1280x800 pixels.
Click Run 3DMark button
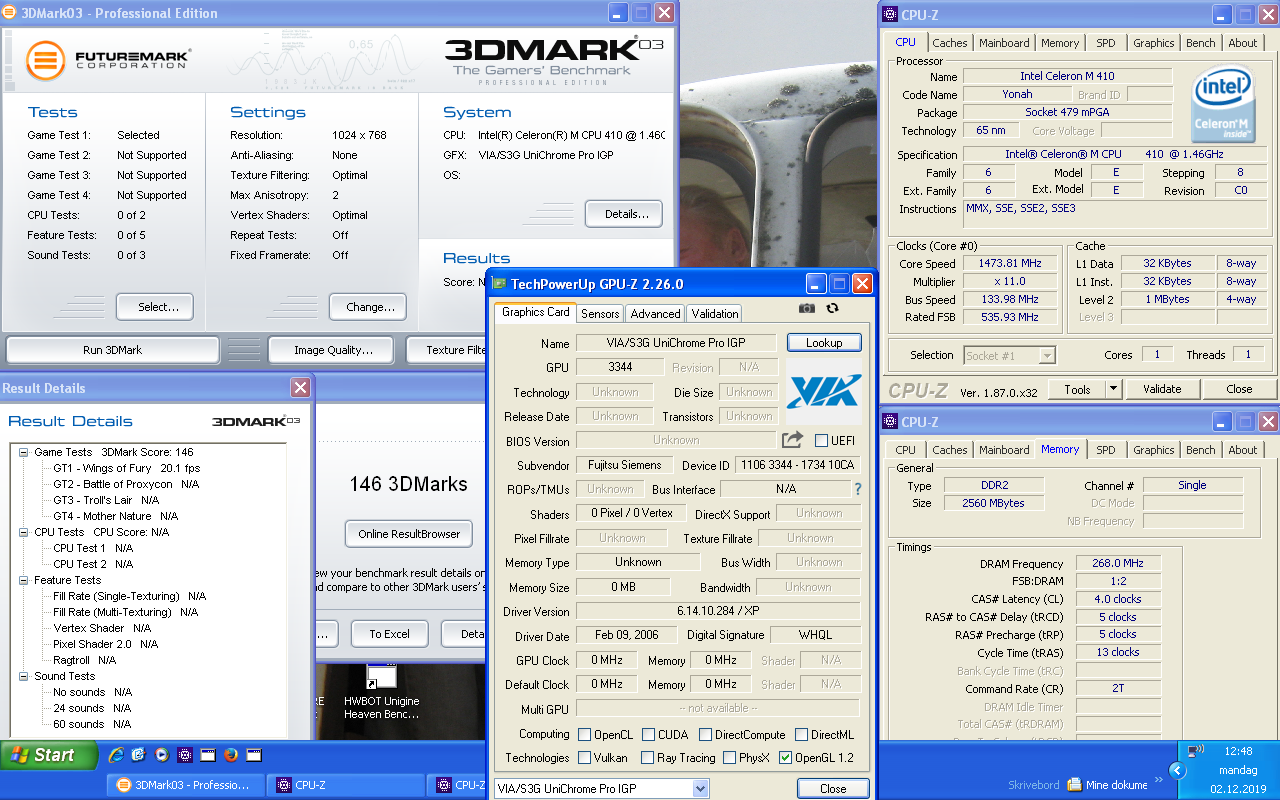[112, 350]
